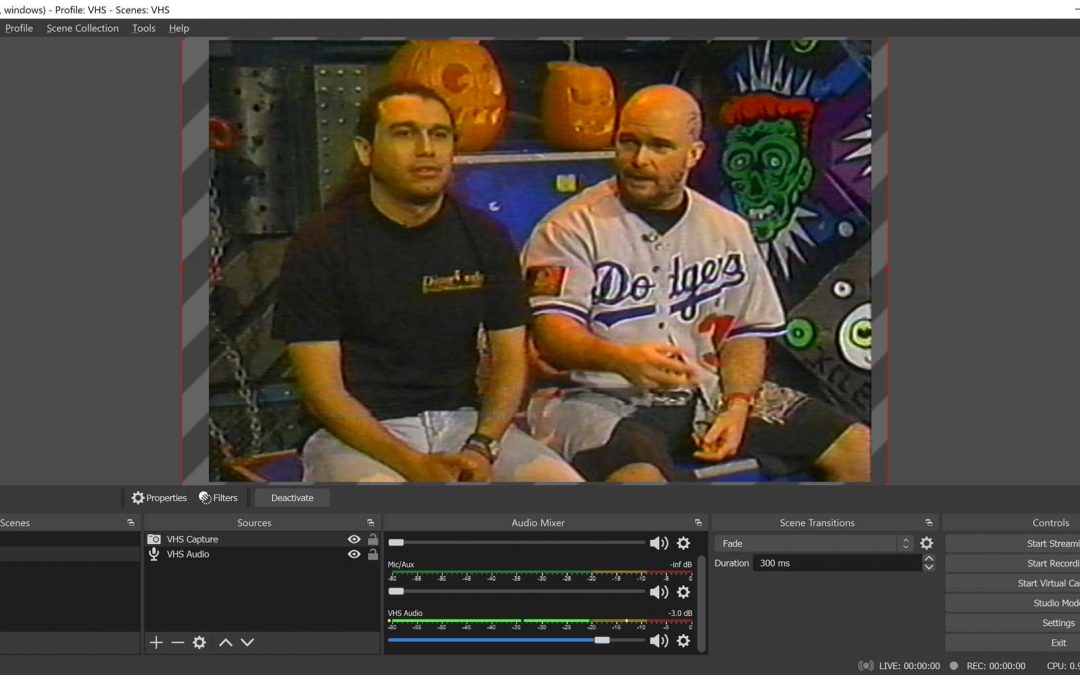1080x675 pixels.
Task: Open the Mic/Aux mixer settings gear
Action: tap(683, 591)
